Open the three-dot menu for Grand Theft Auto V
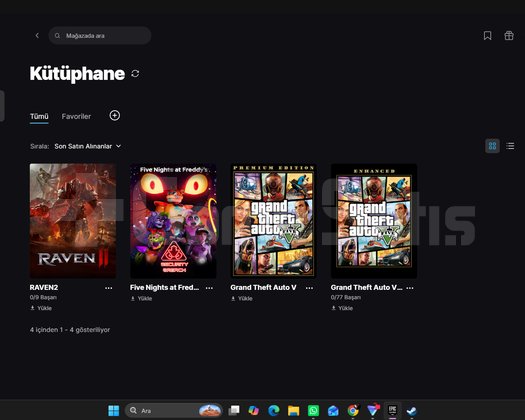Viewport: 525px width, 420px height. point(309,288)
